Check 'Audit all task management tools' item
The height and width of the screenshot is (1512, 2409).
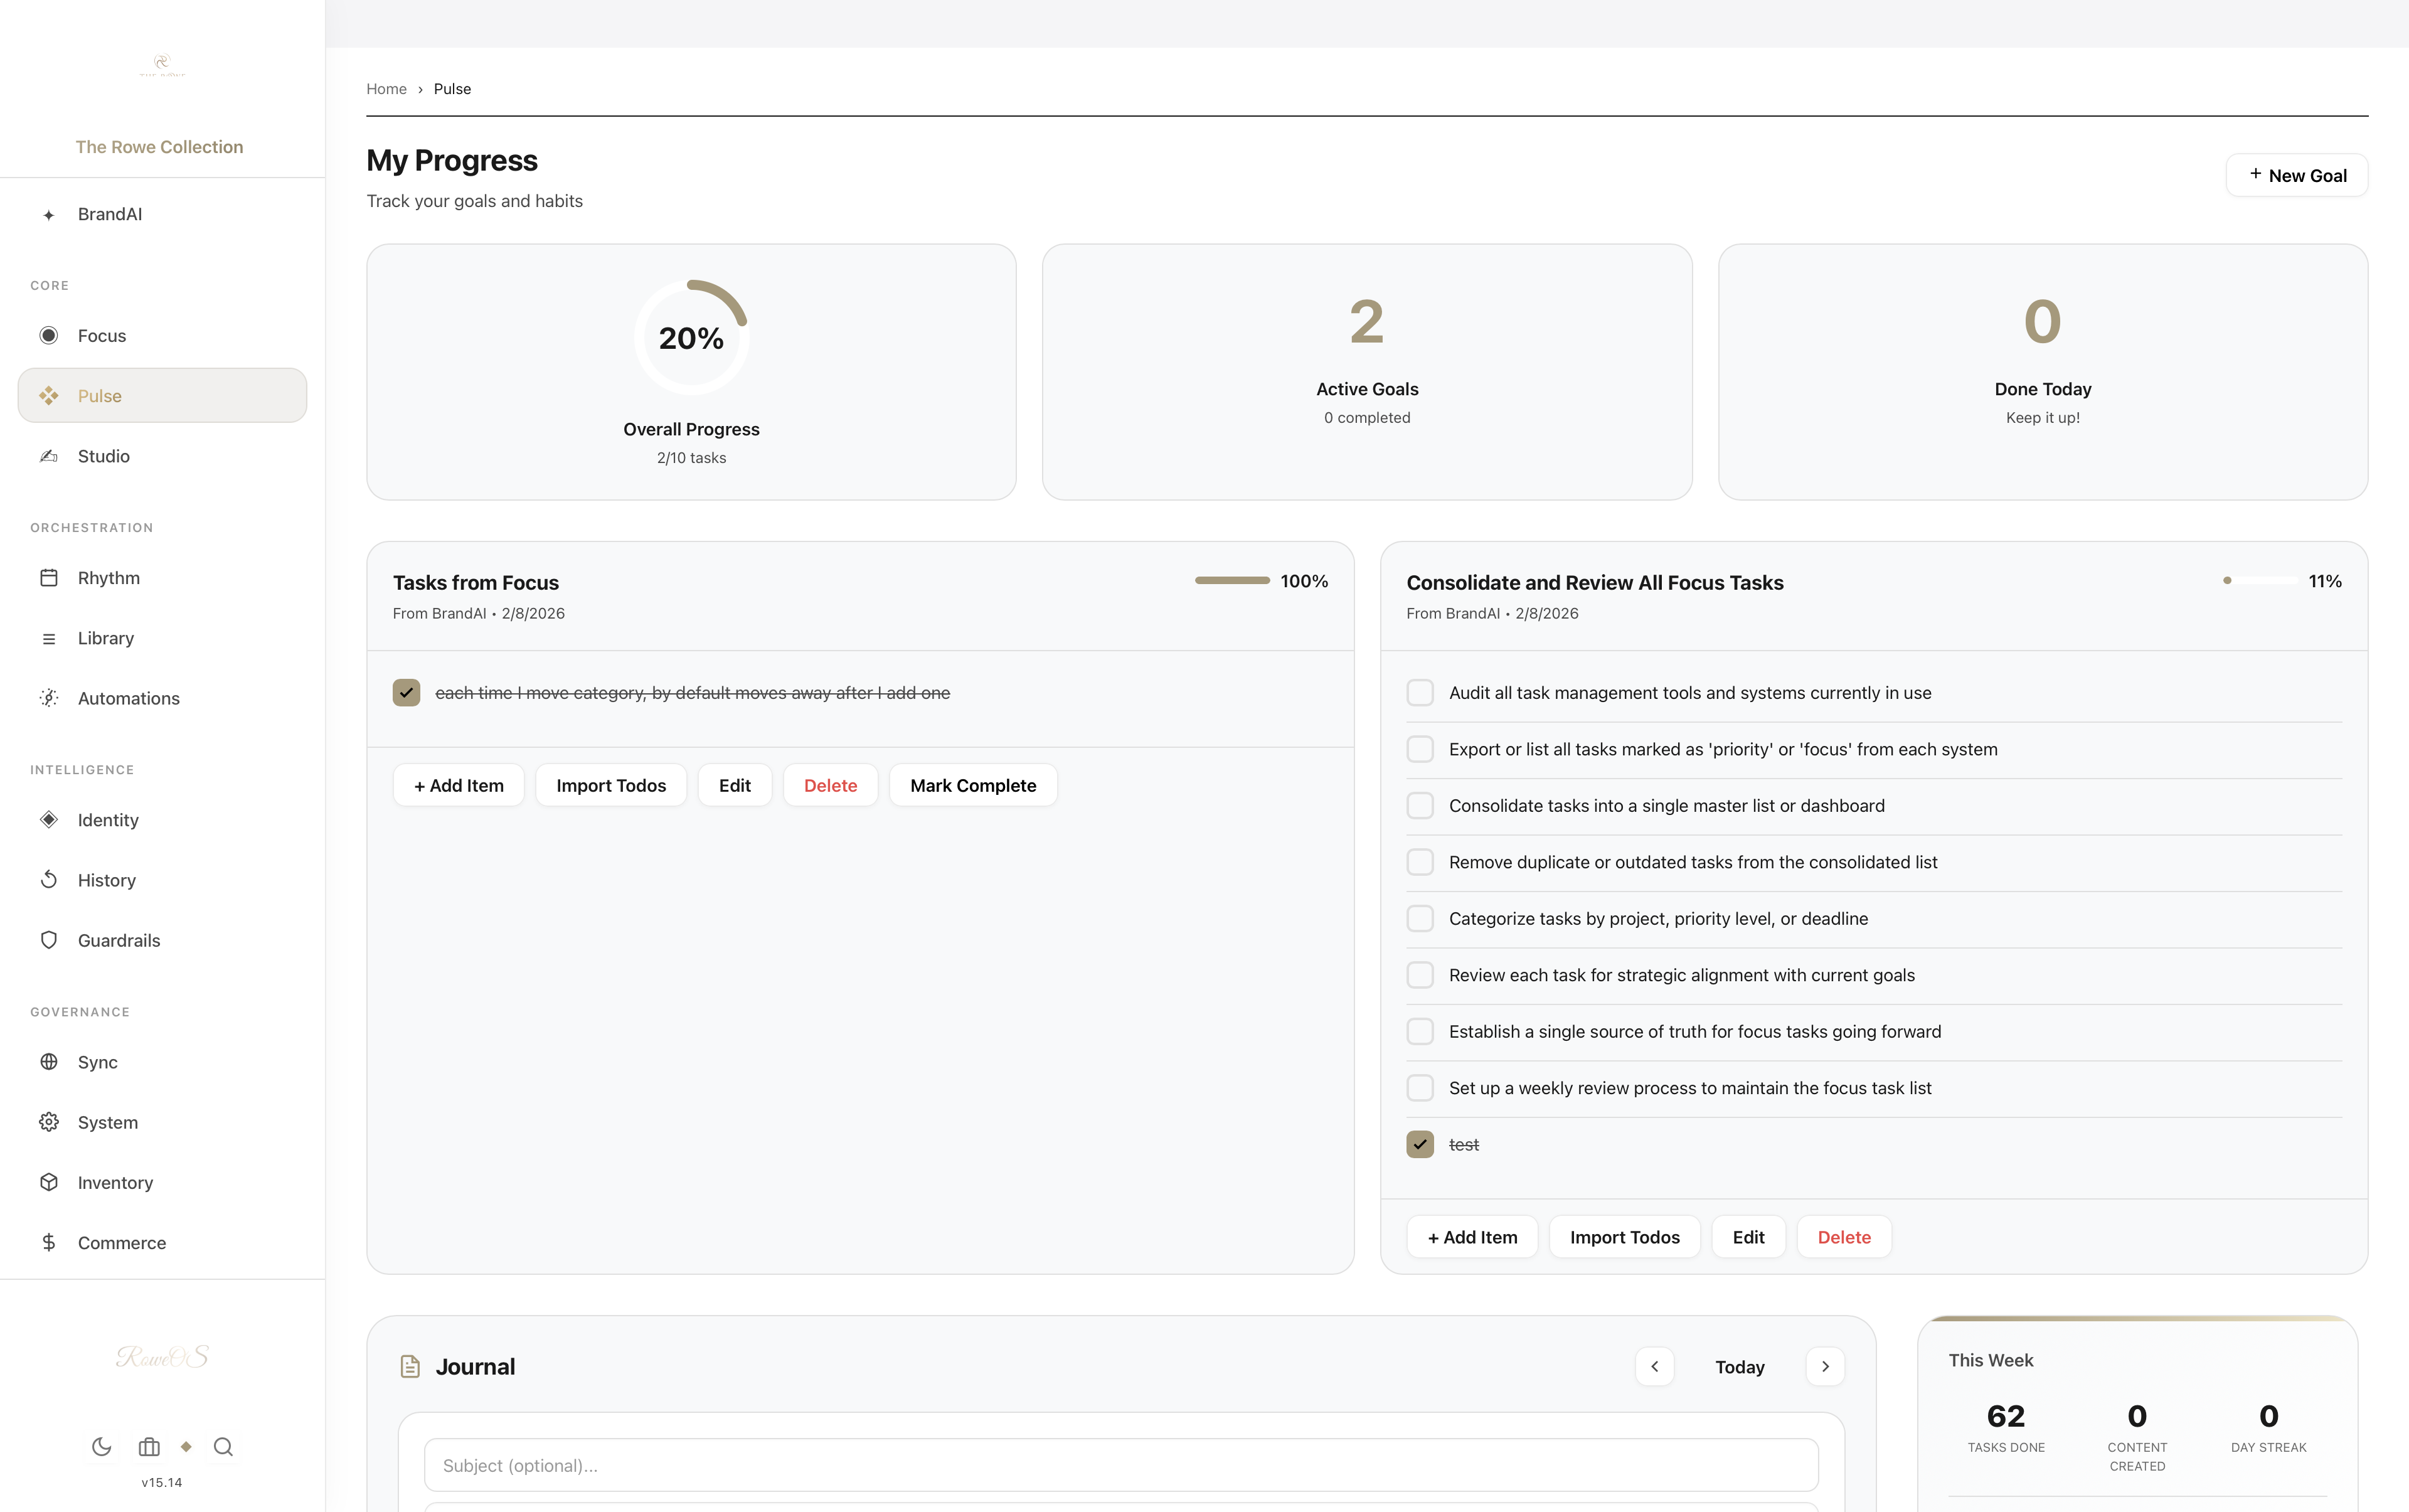[x=1419, y=692]
